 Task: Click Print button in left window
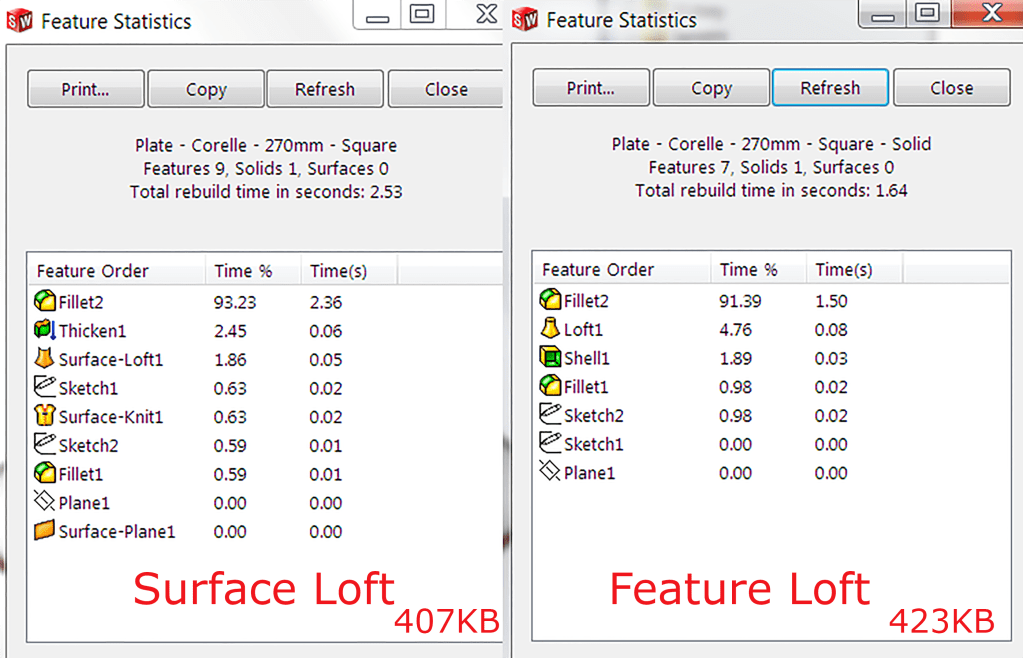click(86, 89)
